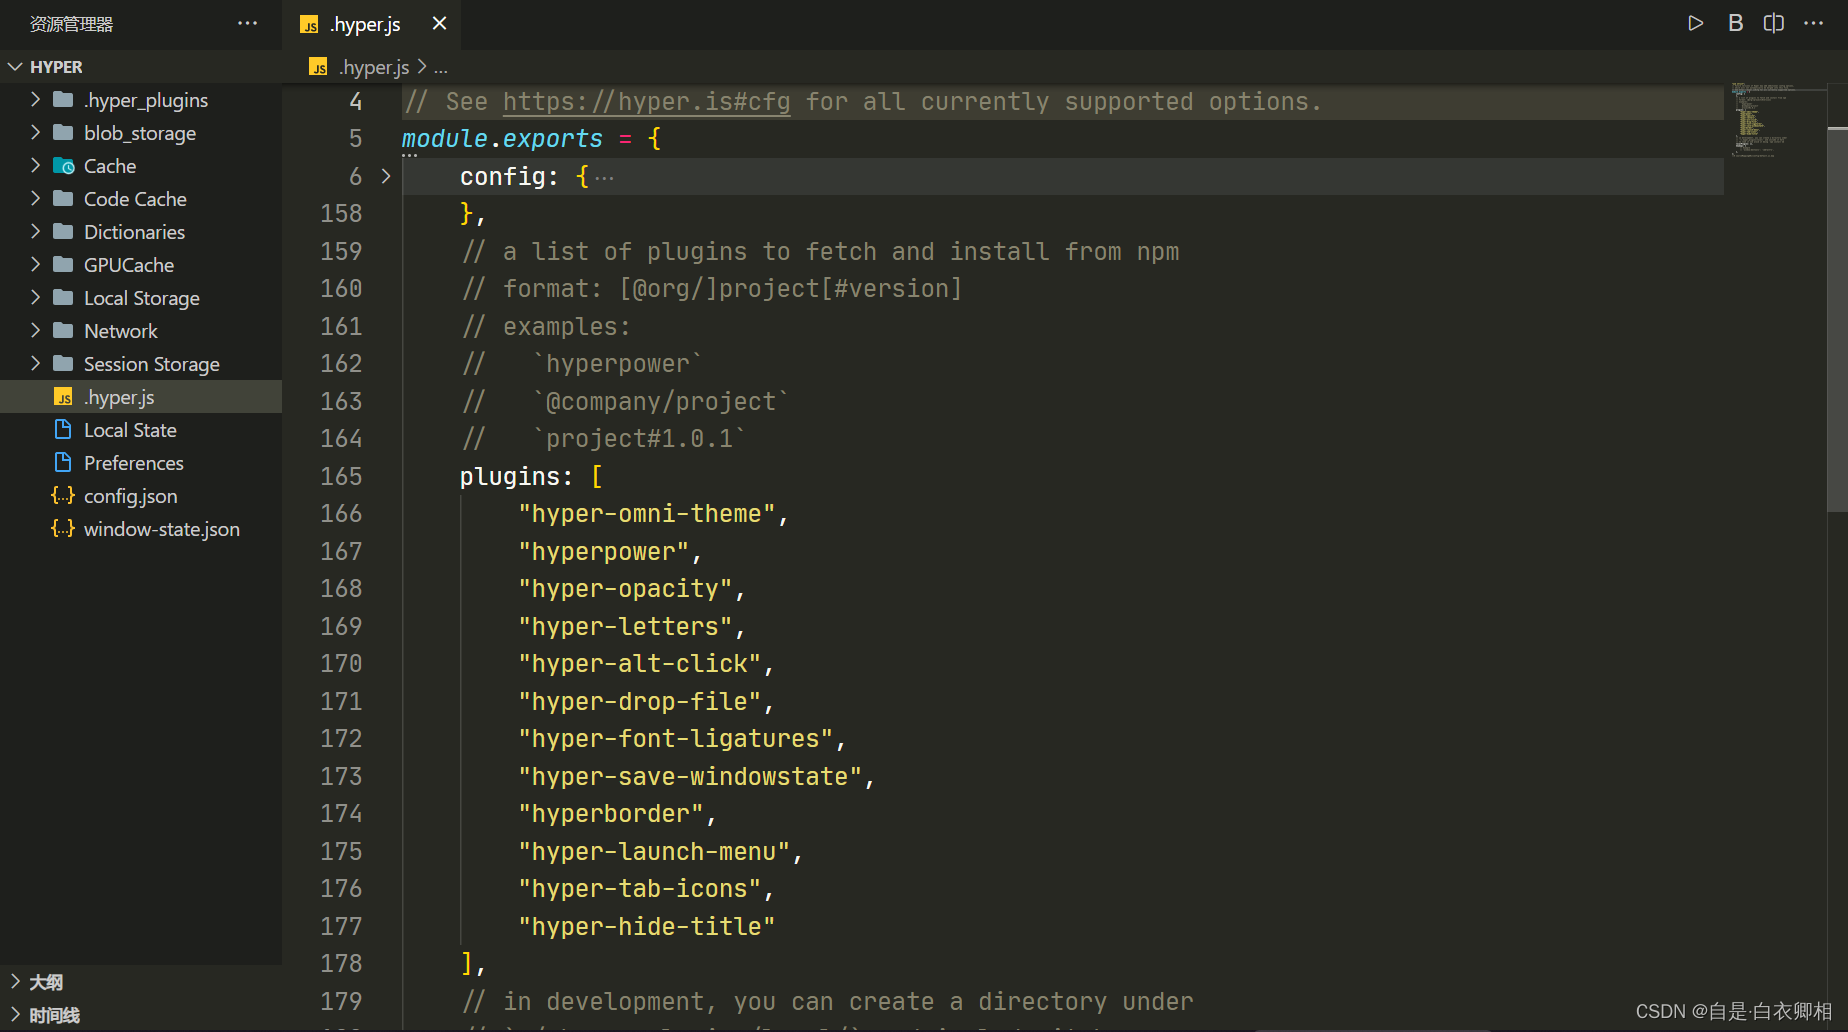Click the Code Cache folder icon
This screenshot has width=1848, height=1032.
click(63, 198)
